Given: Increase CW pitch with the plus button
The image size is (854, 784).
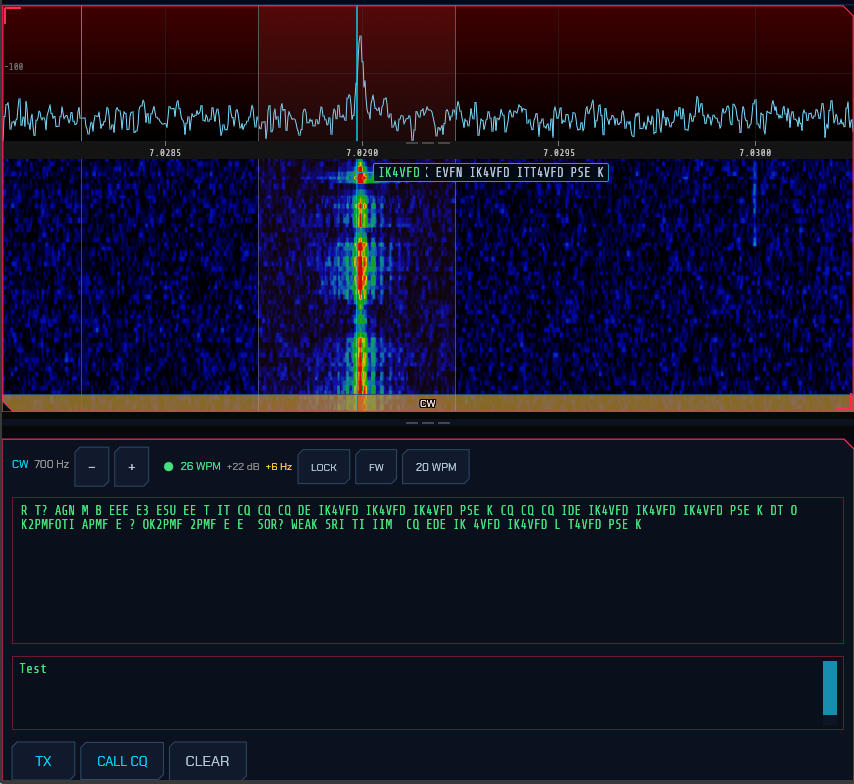Looking at the screenshot, I should pyautogui.click(x=131, y=467).
